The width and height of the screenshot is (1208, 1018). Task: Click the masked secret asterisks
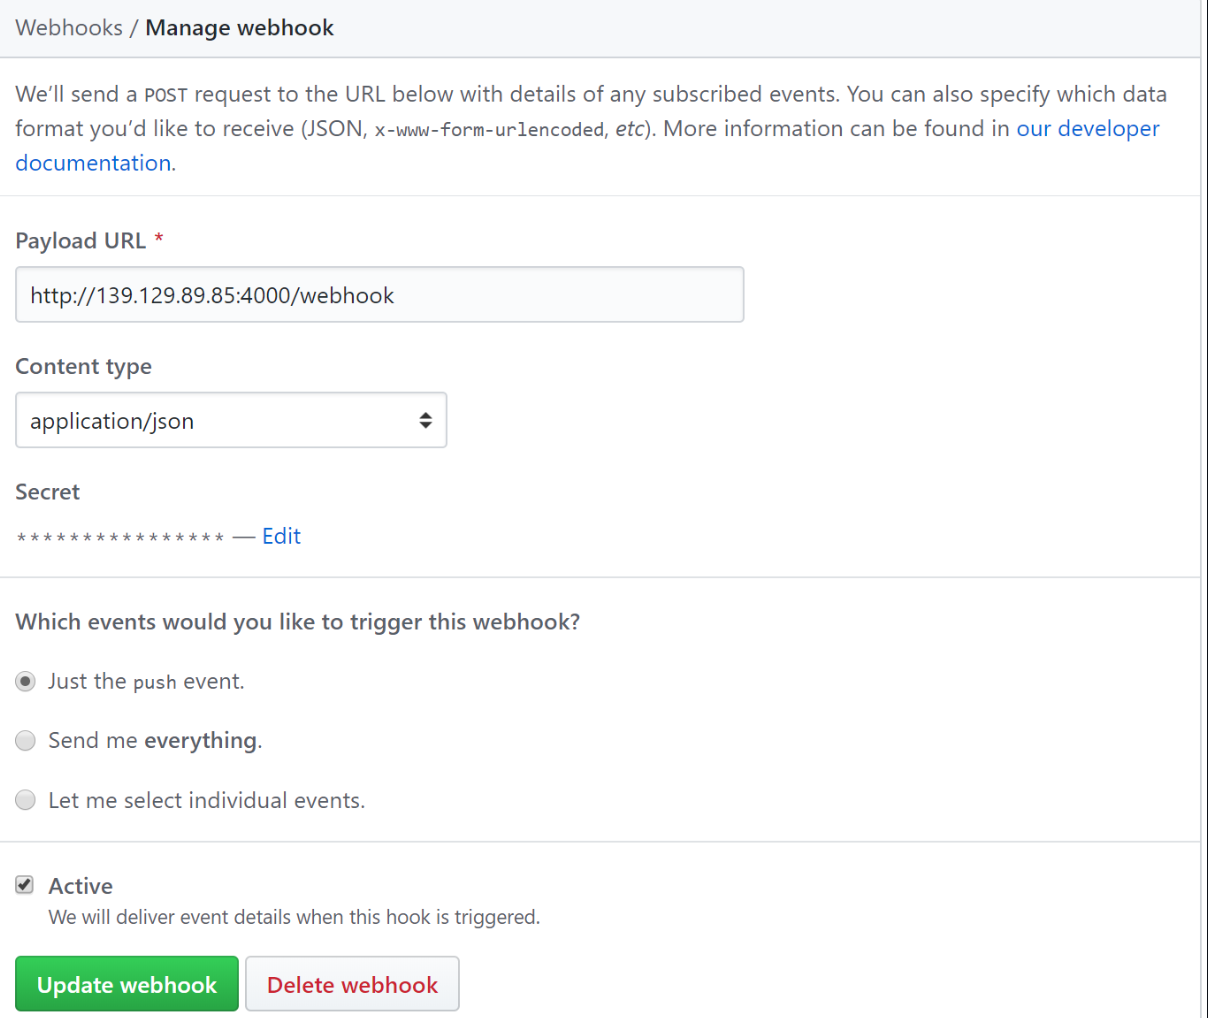(120, 538)
